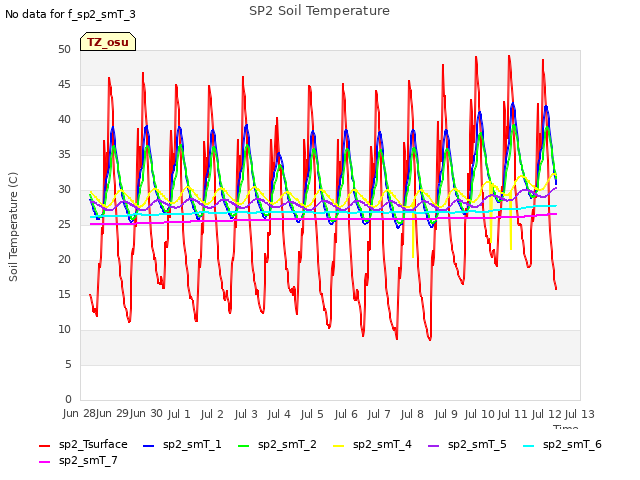640x480 pixels.
Task: Select the sp2_smT_6 legend label
Action: (x=572, y=444)
